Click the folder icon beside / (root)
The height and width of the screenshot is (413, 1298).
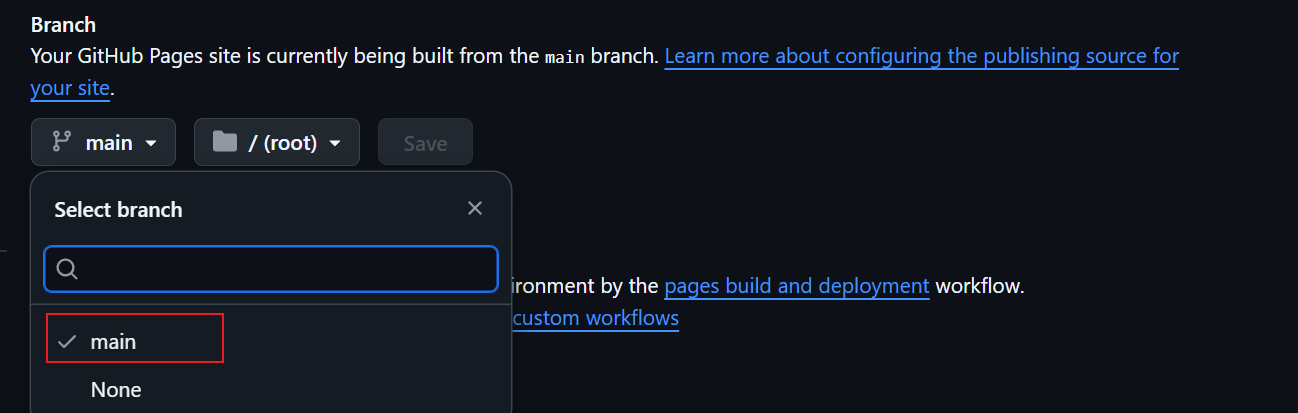tap(225, 143)
